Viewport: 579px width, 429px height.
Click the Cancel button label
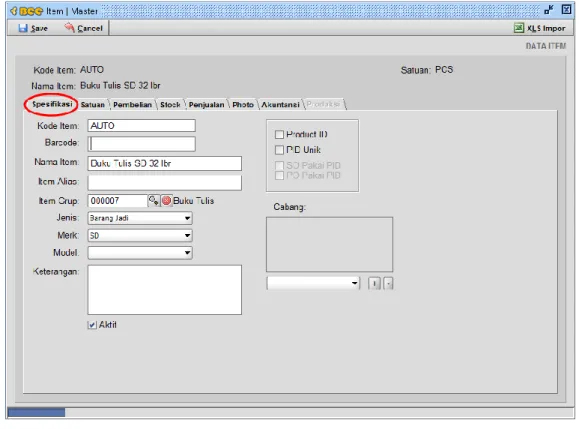(x=90, y=28)
